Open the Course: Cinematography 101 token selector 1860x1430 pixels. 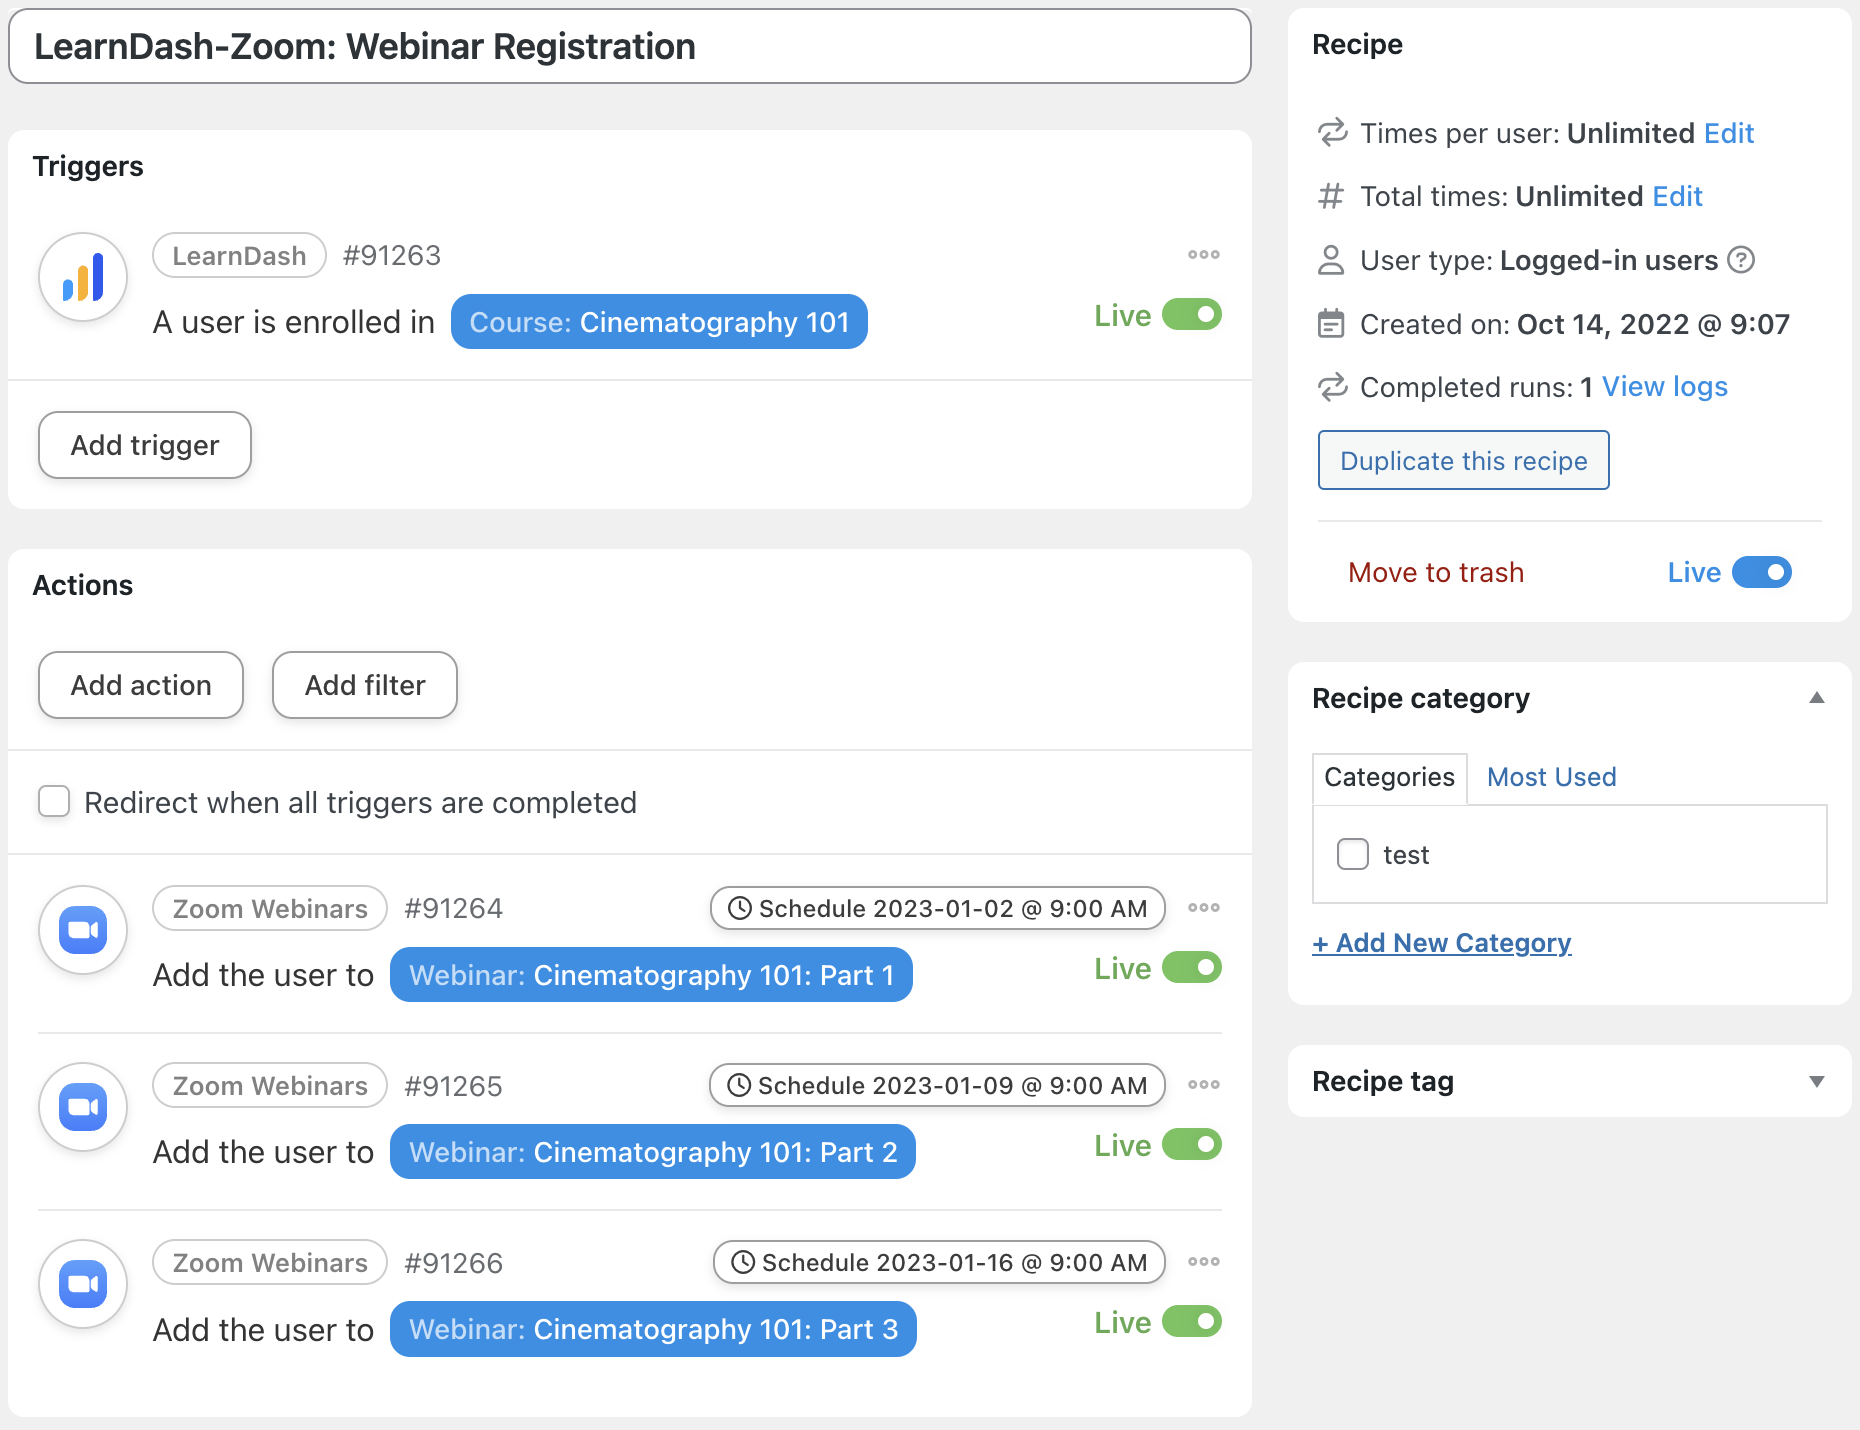coord(659,322)
